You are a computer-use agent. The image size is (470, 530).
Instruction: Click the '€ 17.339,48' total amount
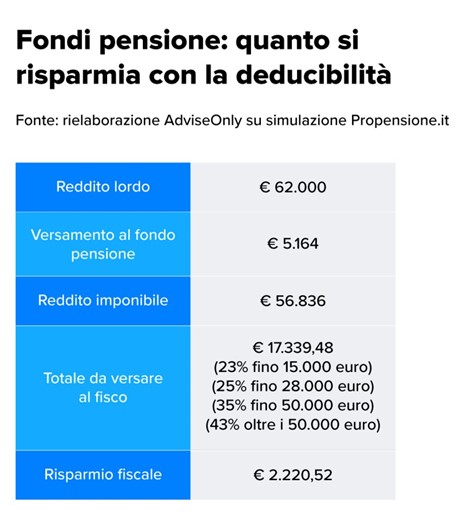point(293,348)
